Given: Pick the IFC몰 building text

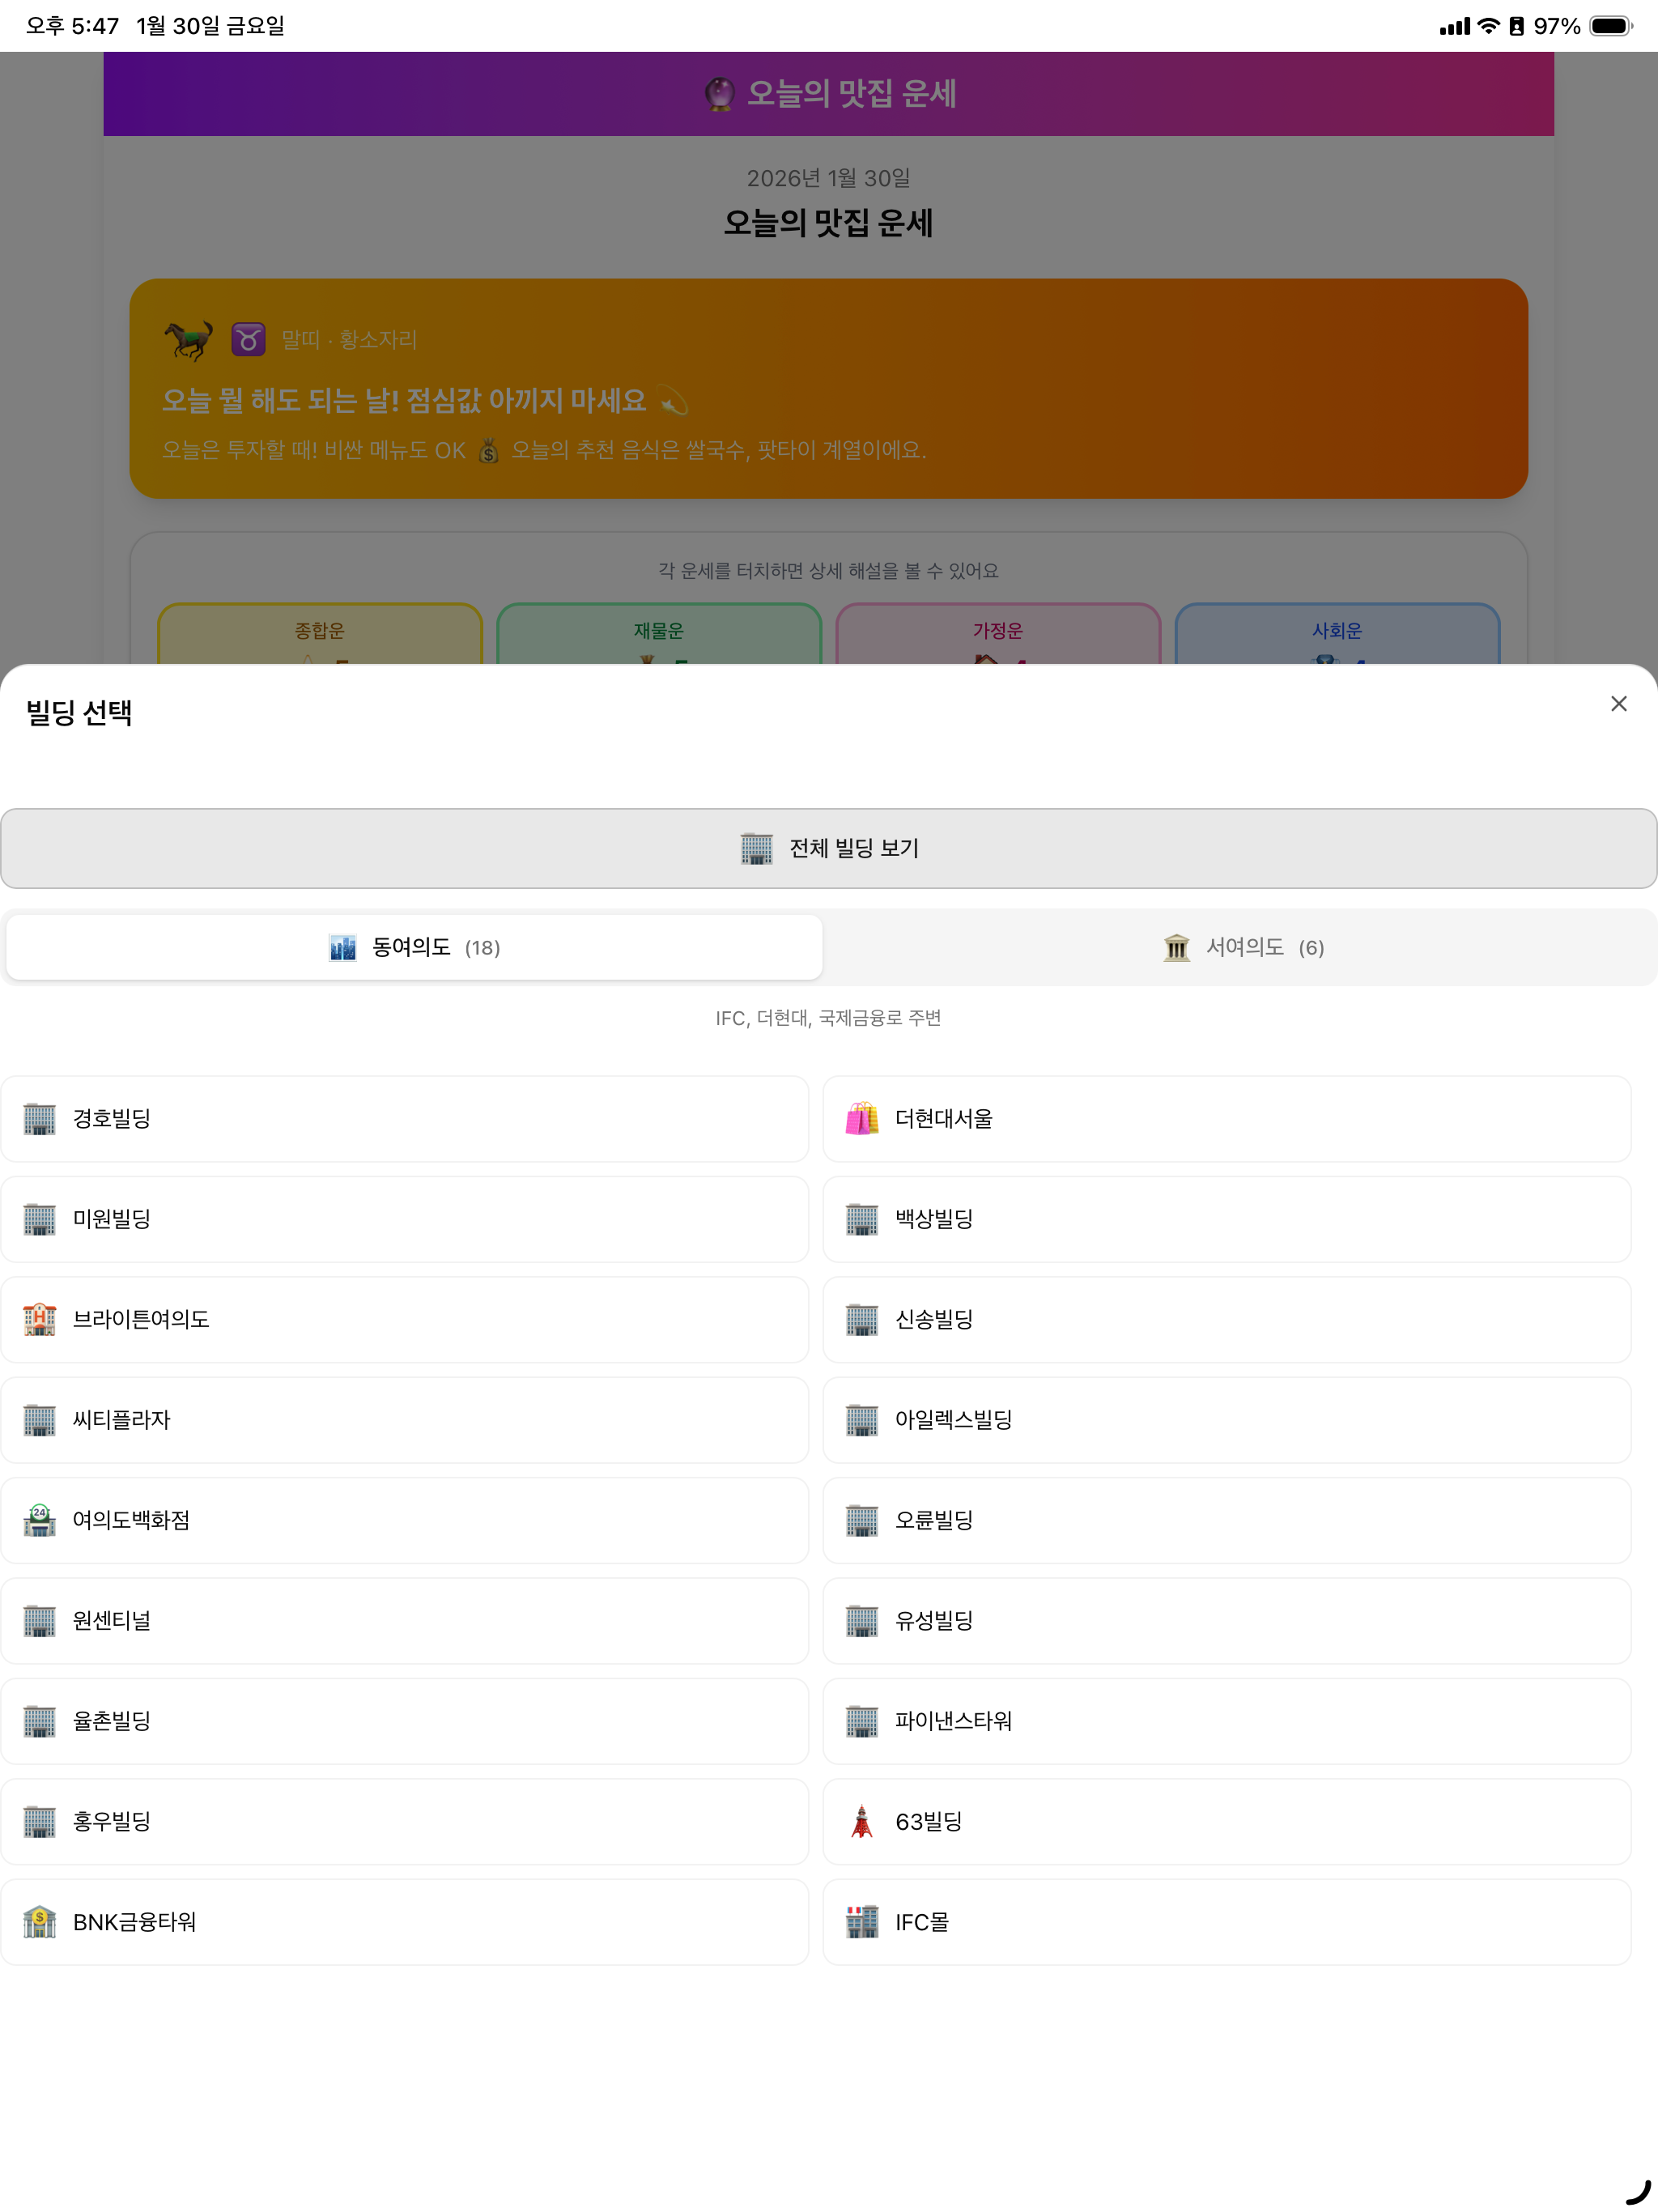Looking at the screenshot, I should click(922, 1922).
